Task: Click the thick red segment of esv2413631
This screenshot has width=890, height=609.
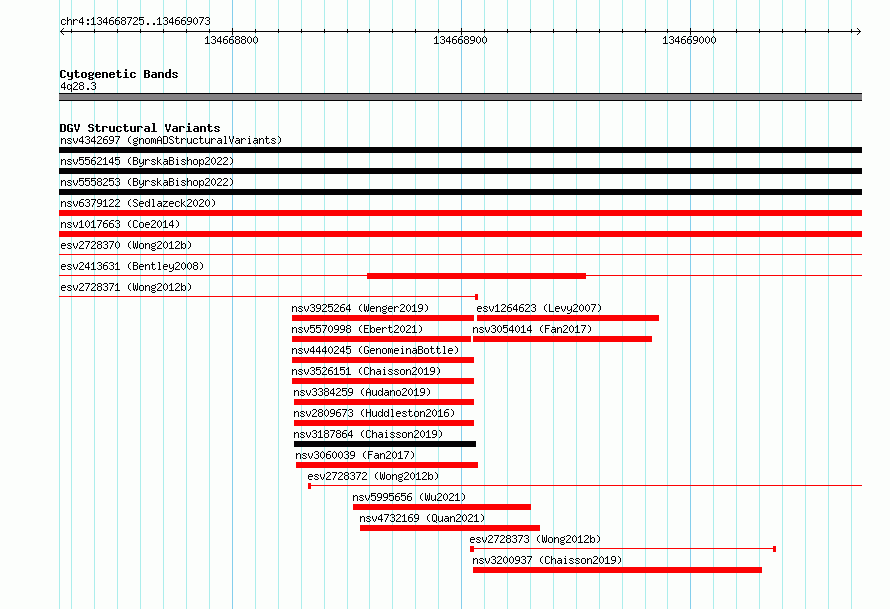Action: (476, 276)
